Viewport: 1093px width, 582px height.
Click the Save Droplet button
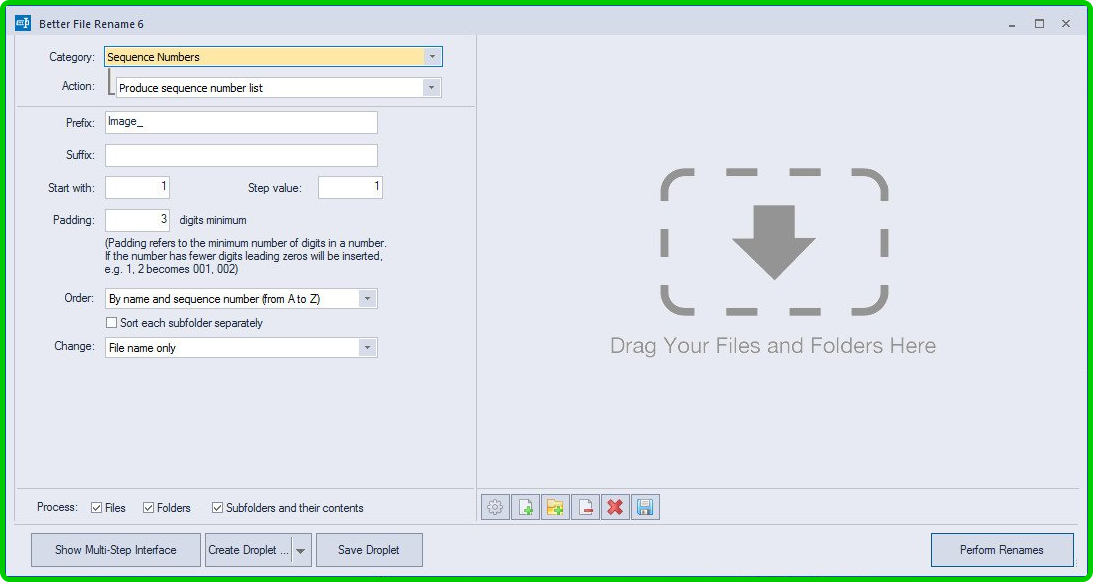click(369, 550)
